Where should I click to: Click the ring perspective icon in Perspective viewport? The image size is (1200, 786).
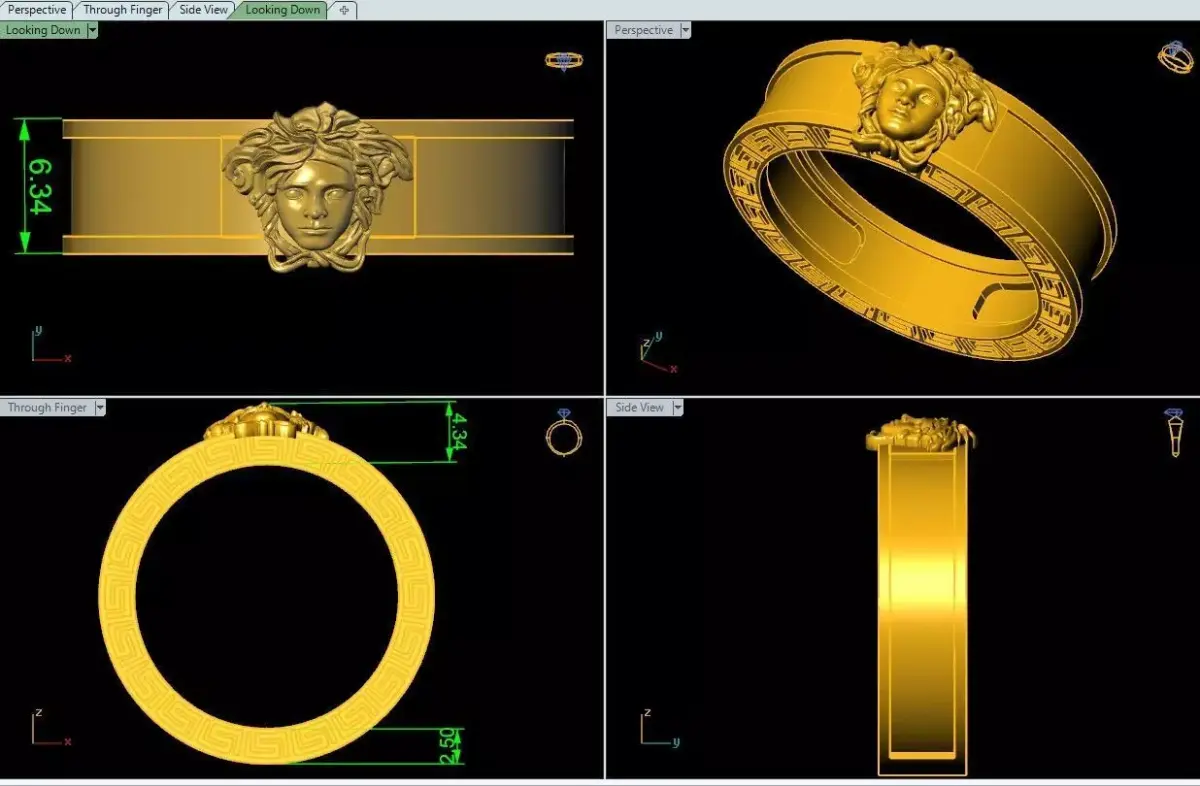pos(1174,57)
